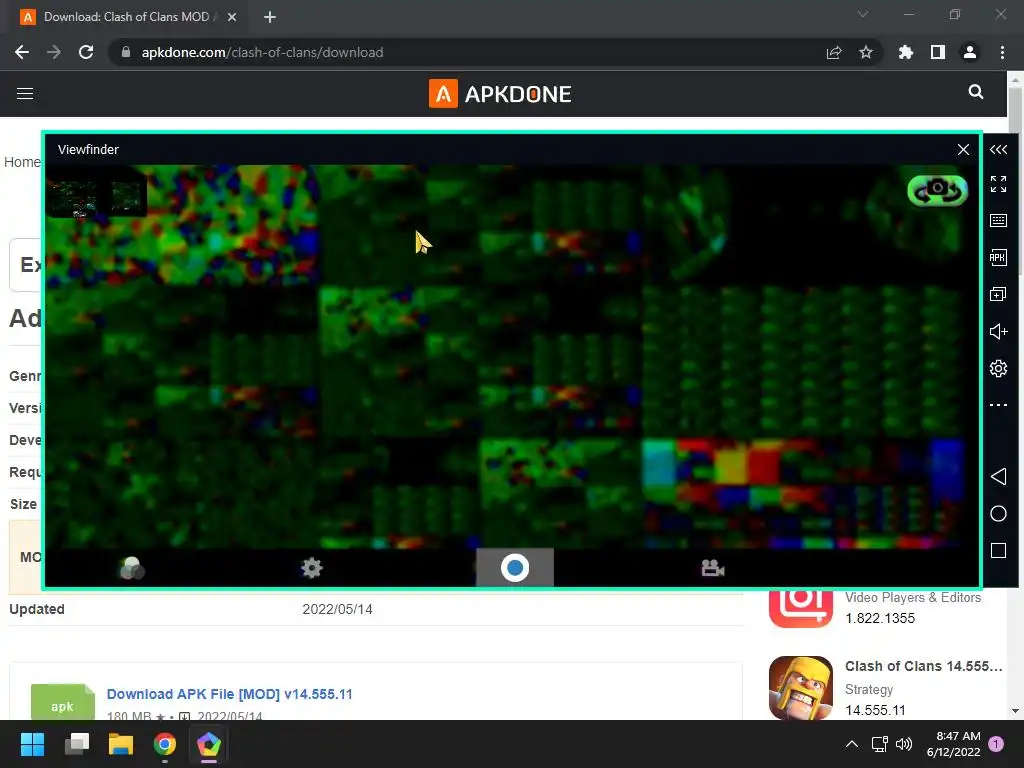Viewport: 1024px width, 768px height.
Task: Open Chrome profile avatar menu
Action: point(970,52)
